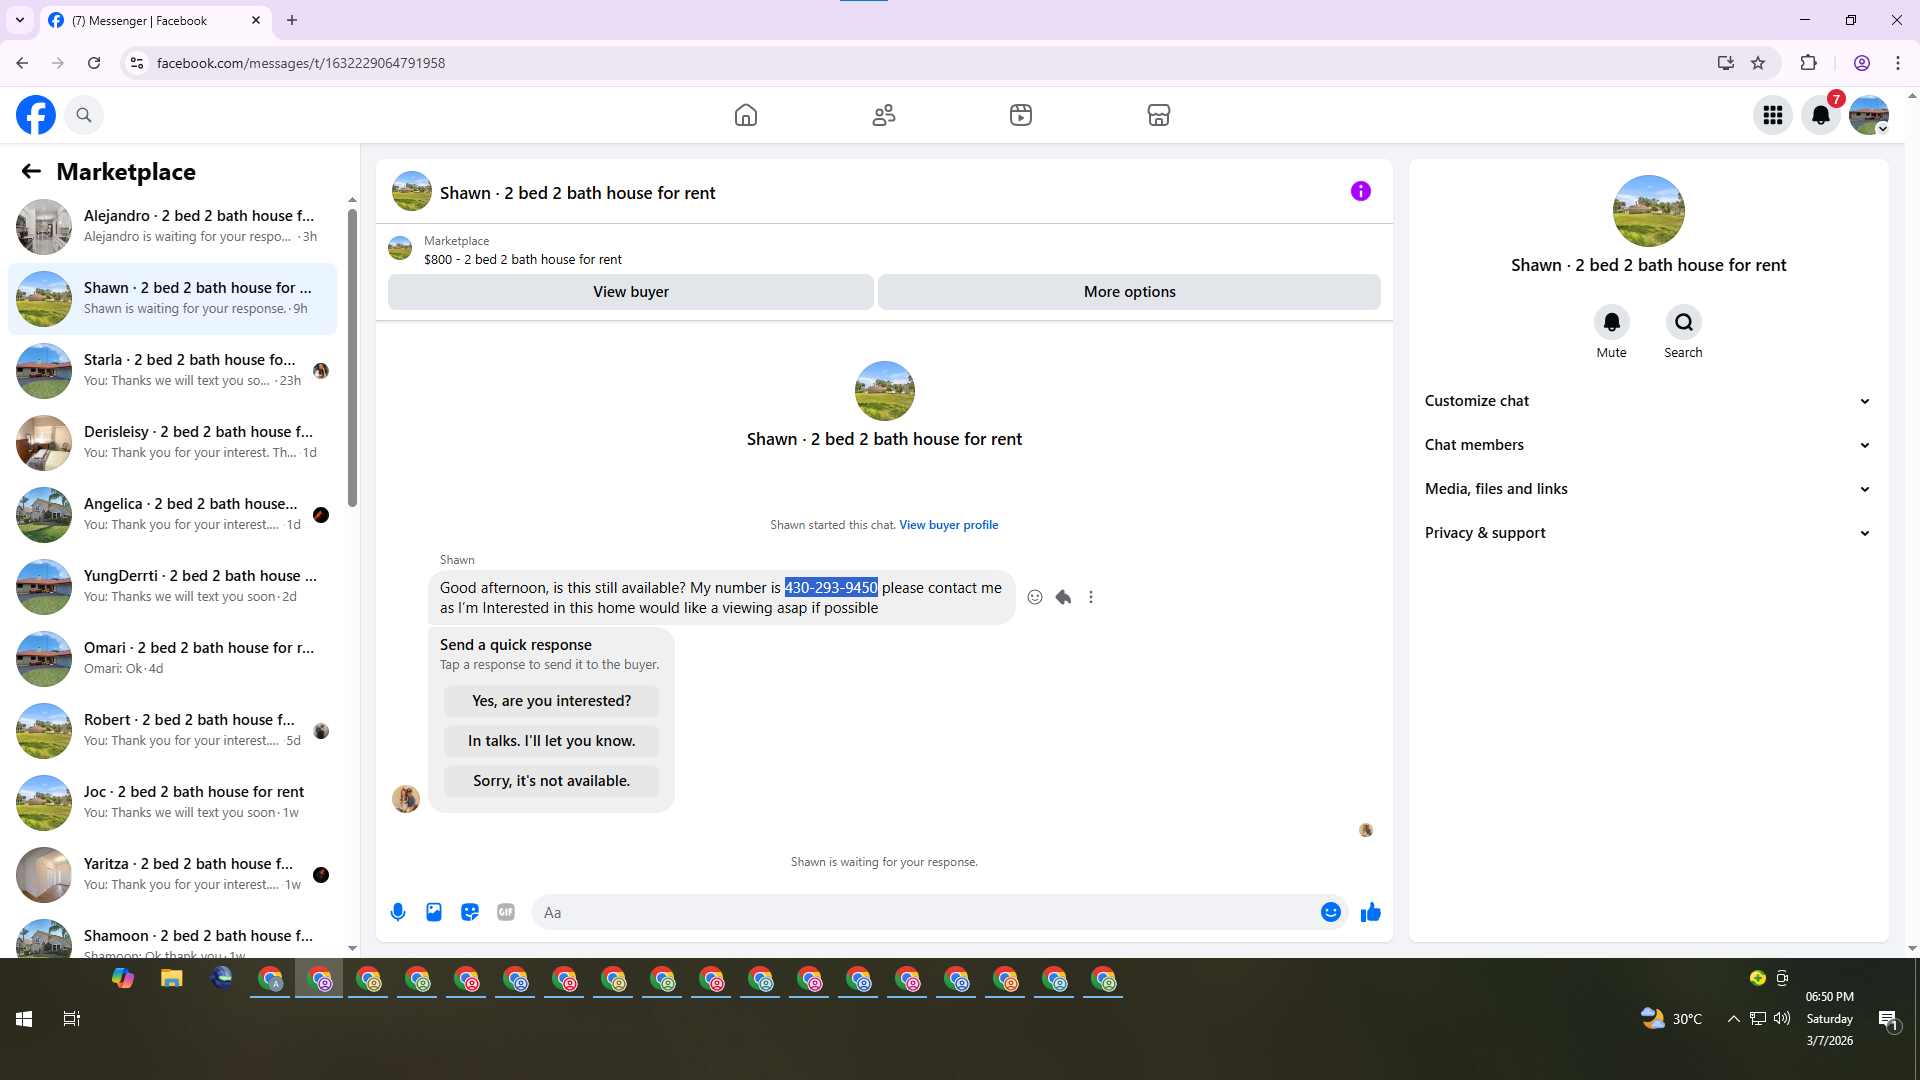
Task: Open more options for Shawn's message
Action: (1091, 597)
